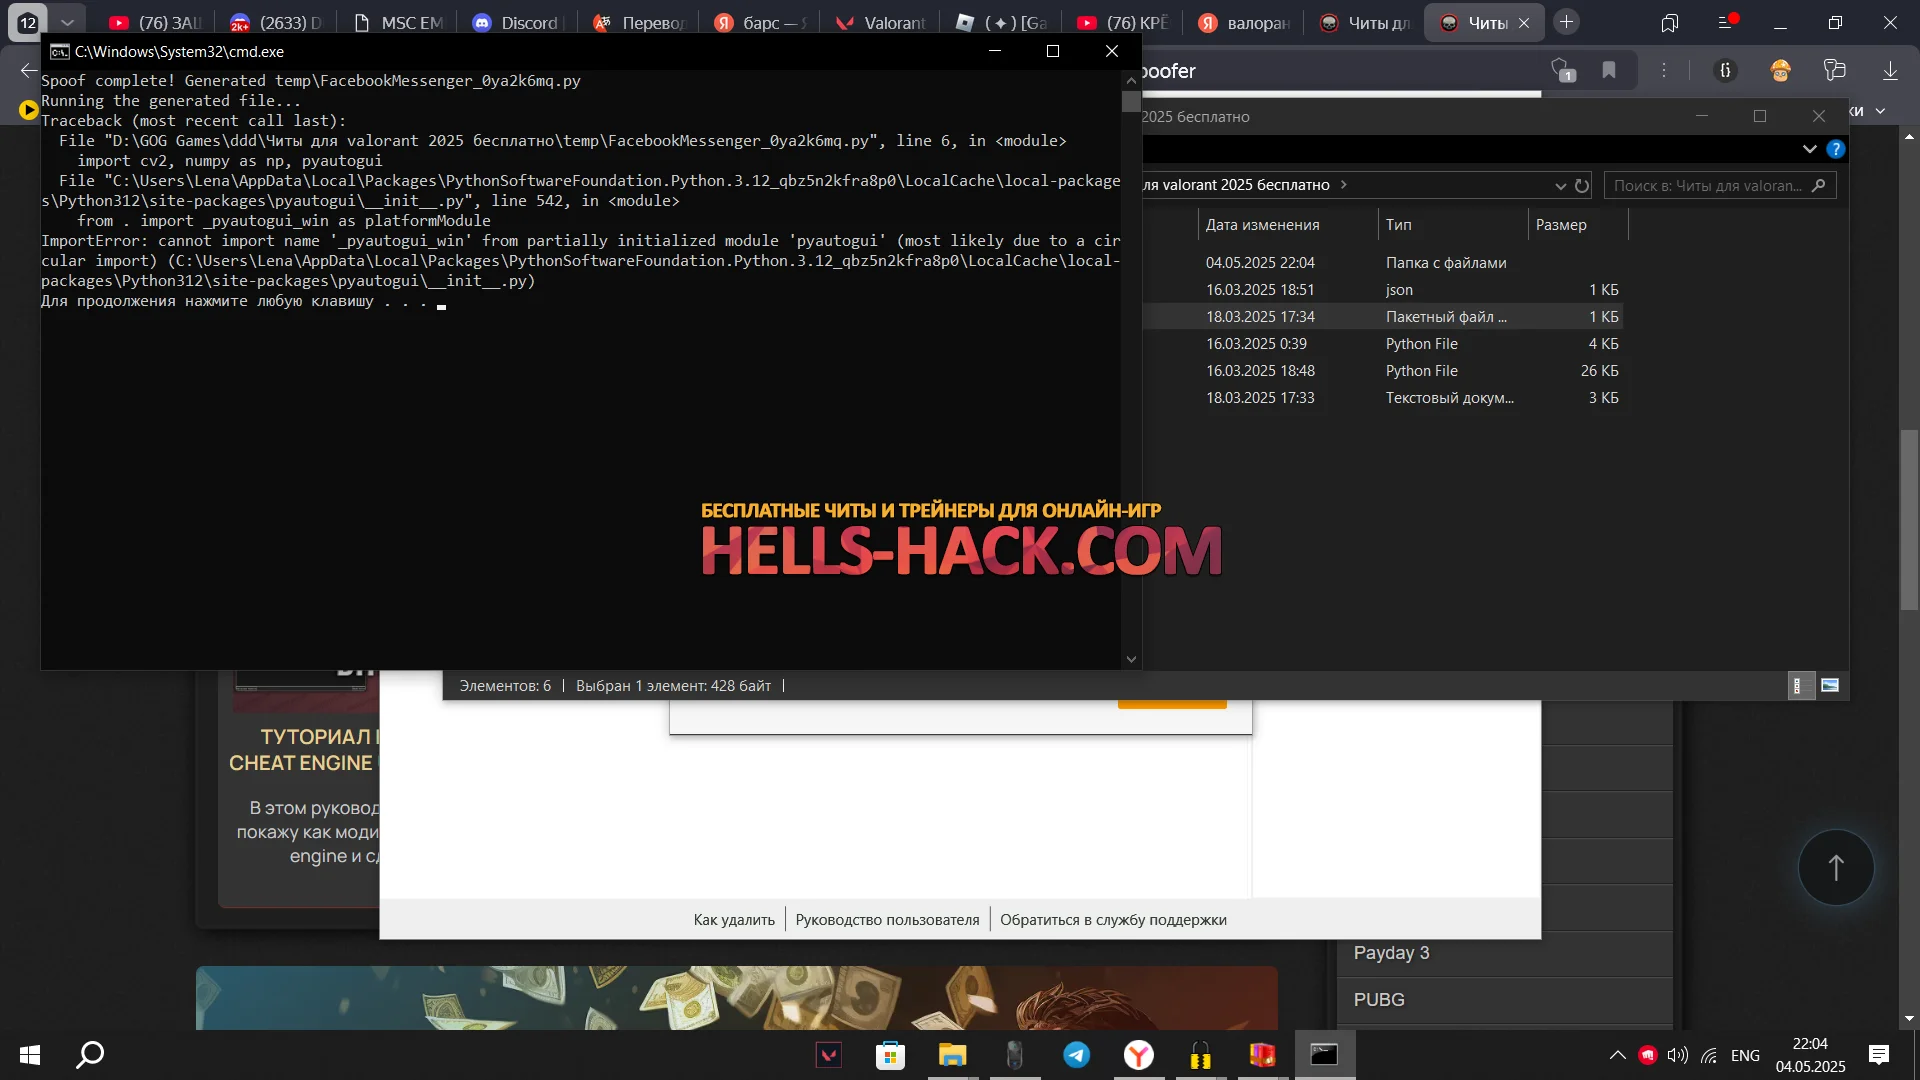The image size is (1920, 1080).
Task: Open the taskbar search magnifier
Action: 91,1054
